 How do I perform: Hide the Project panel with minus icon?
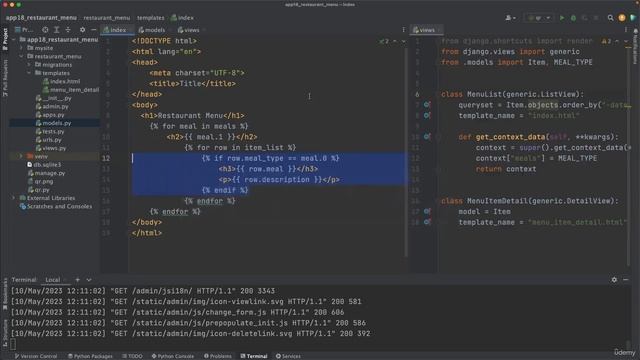93,30
